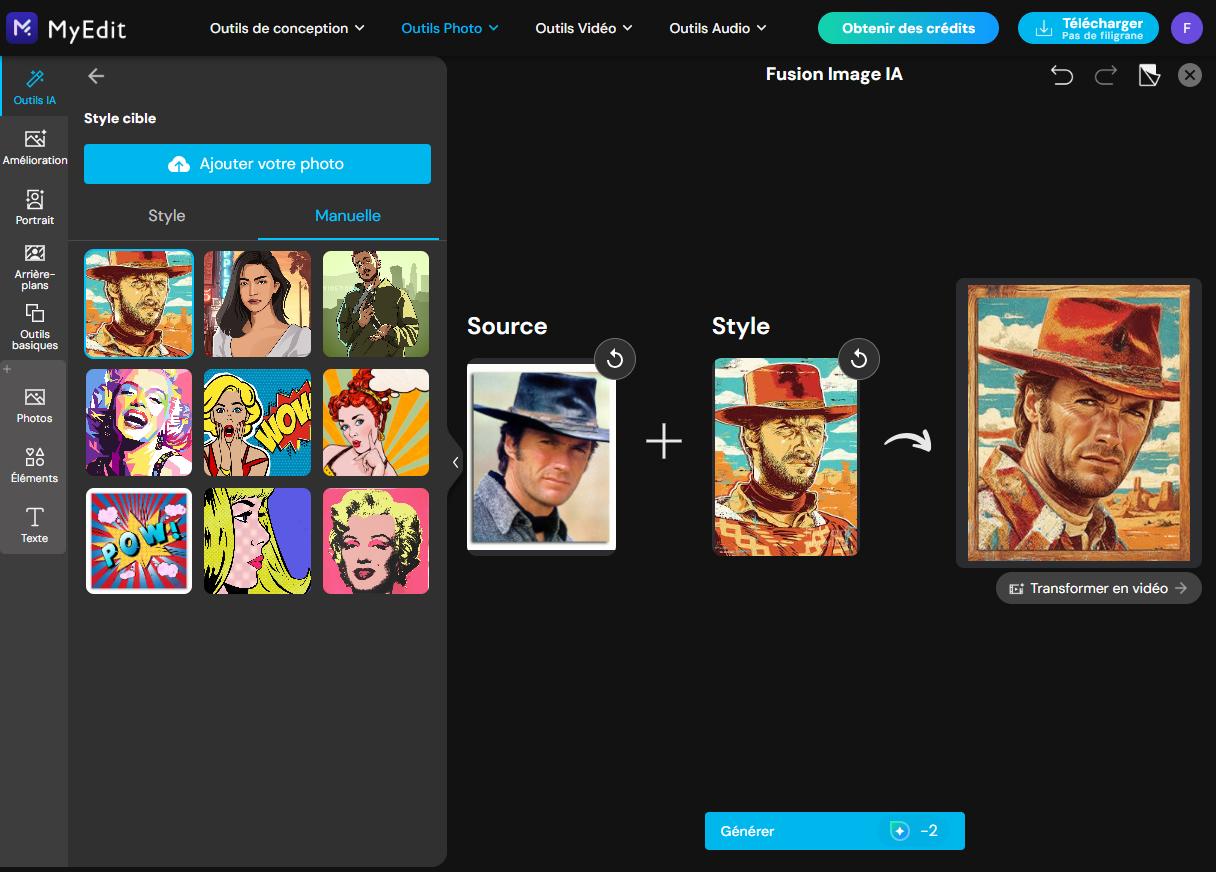The width and height of the screenshot is (1216, 872).
Task: Go back with the left arrow icon
Action: pos(96,76)
